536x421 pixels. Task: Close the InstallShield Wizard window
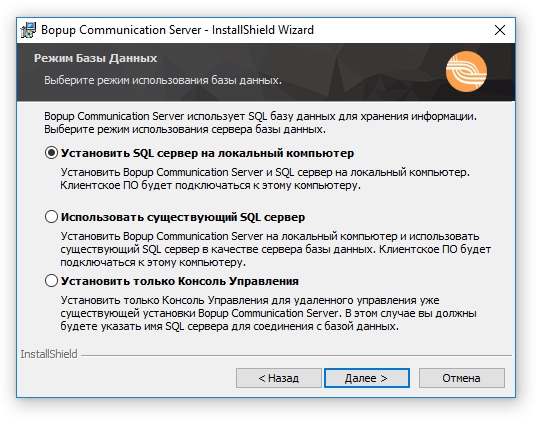pos(500,30)
